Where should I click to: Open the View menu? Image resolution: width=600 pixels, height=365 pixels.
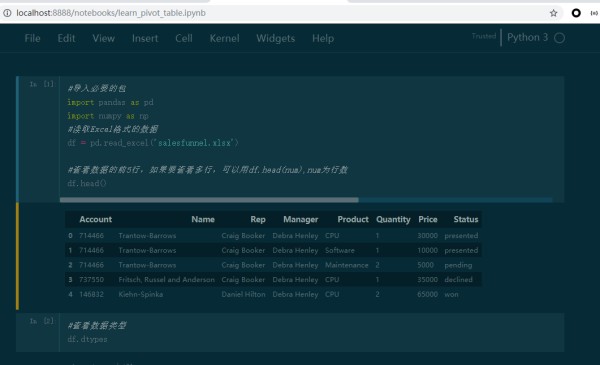point(103,38)
